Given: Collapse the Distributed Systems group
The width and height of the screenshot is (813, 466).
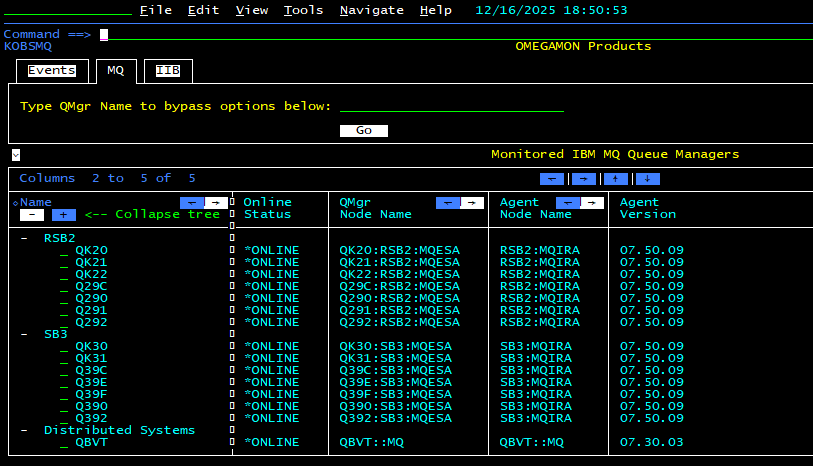Looking at the screenshot, I should [24, 430].
